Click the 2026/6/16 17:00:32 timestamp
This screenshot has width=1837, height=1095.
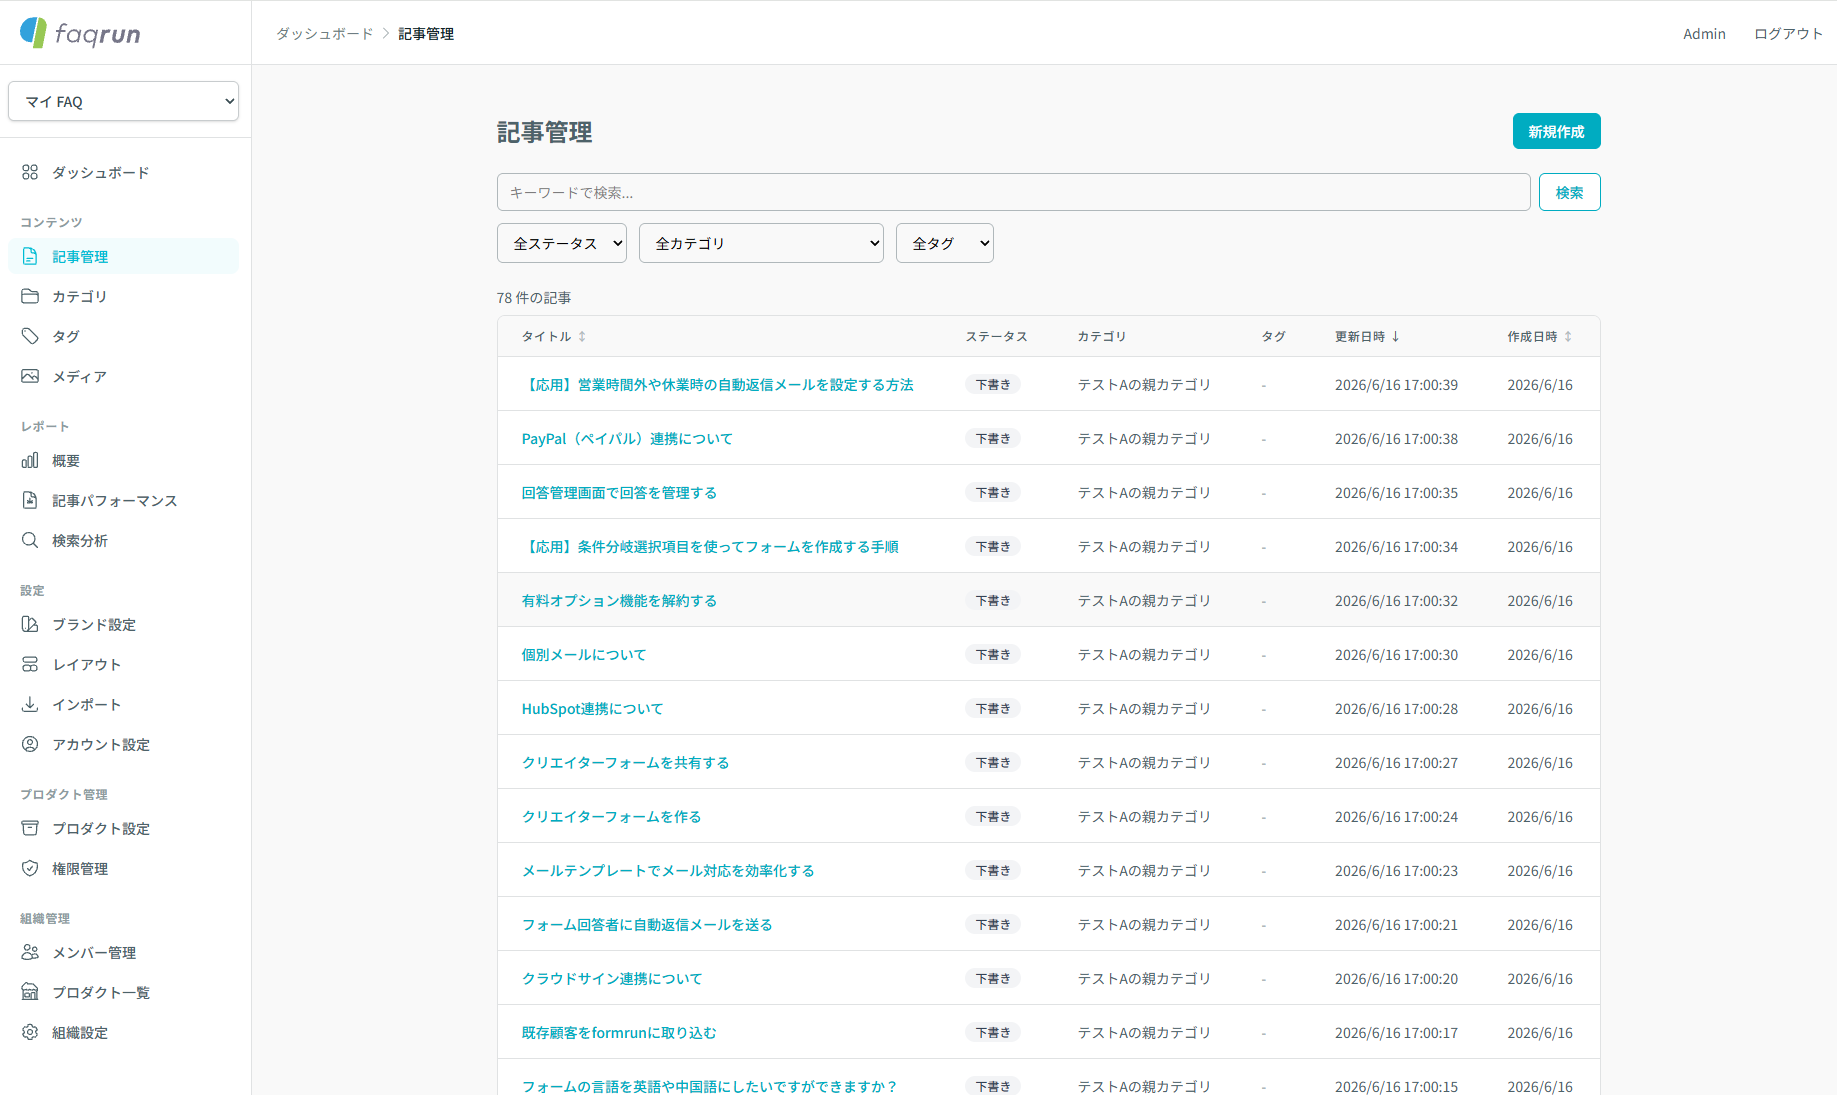click(x=1396, y=600)
